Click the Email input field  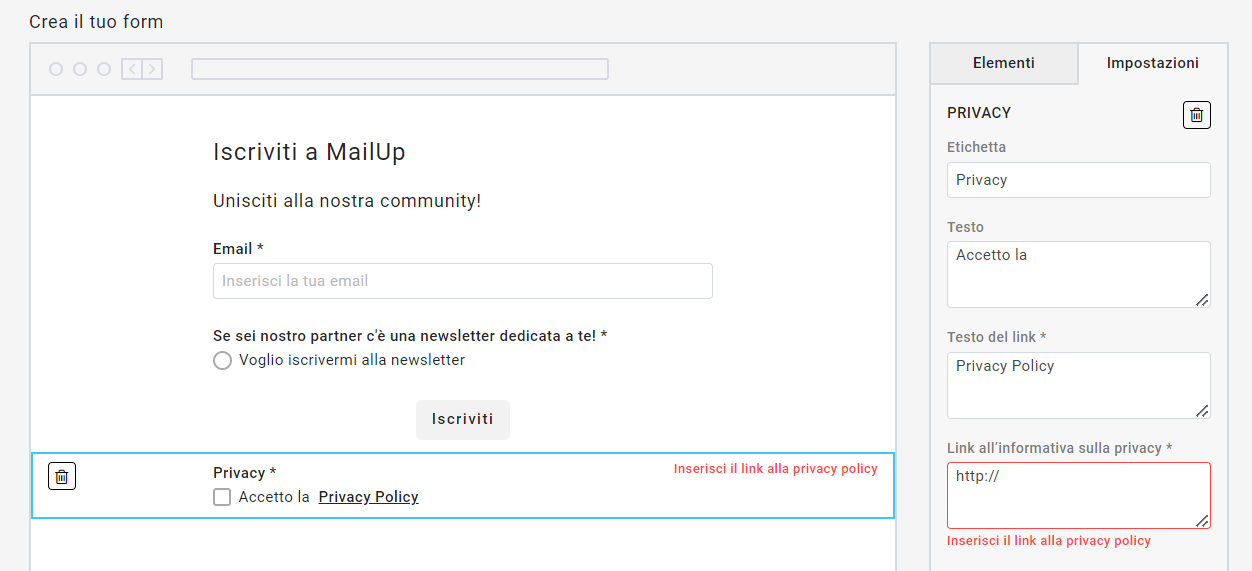pyautogui.click(x=462, y=281)
